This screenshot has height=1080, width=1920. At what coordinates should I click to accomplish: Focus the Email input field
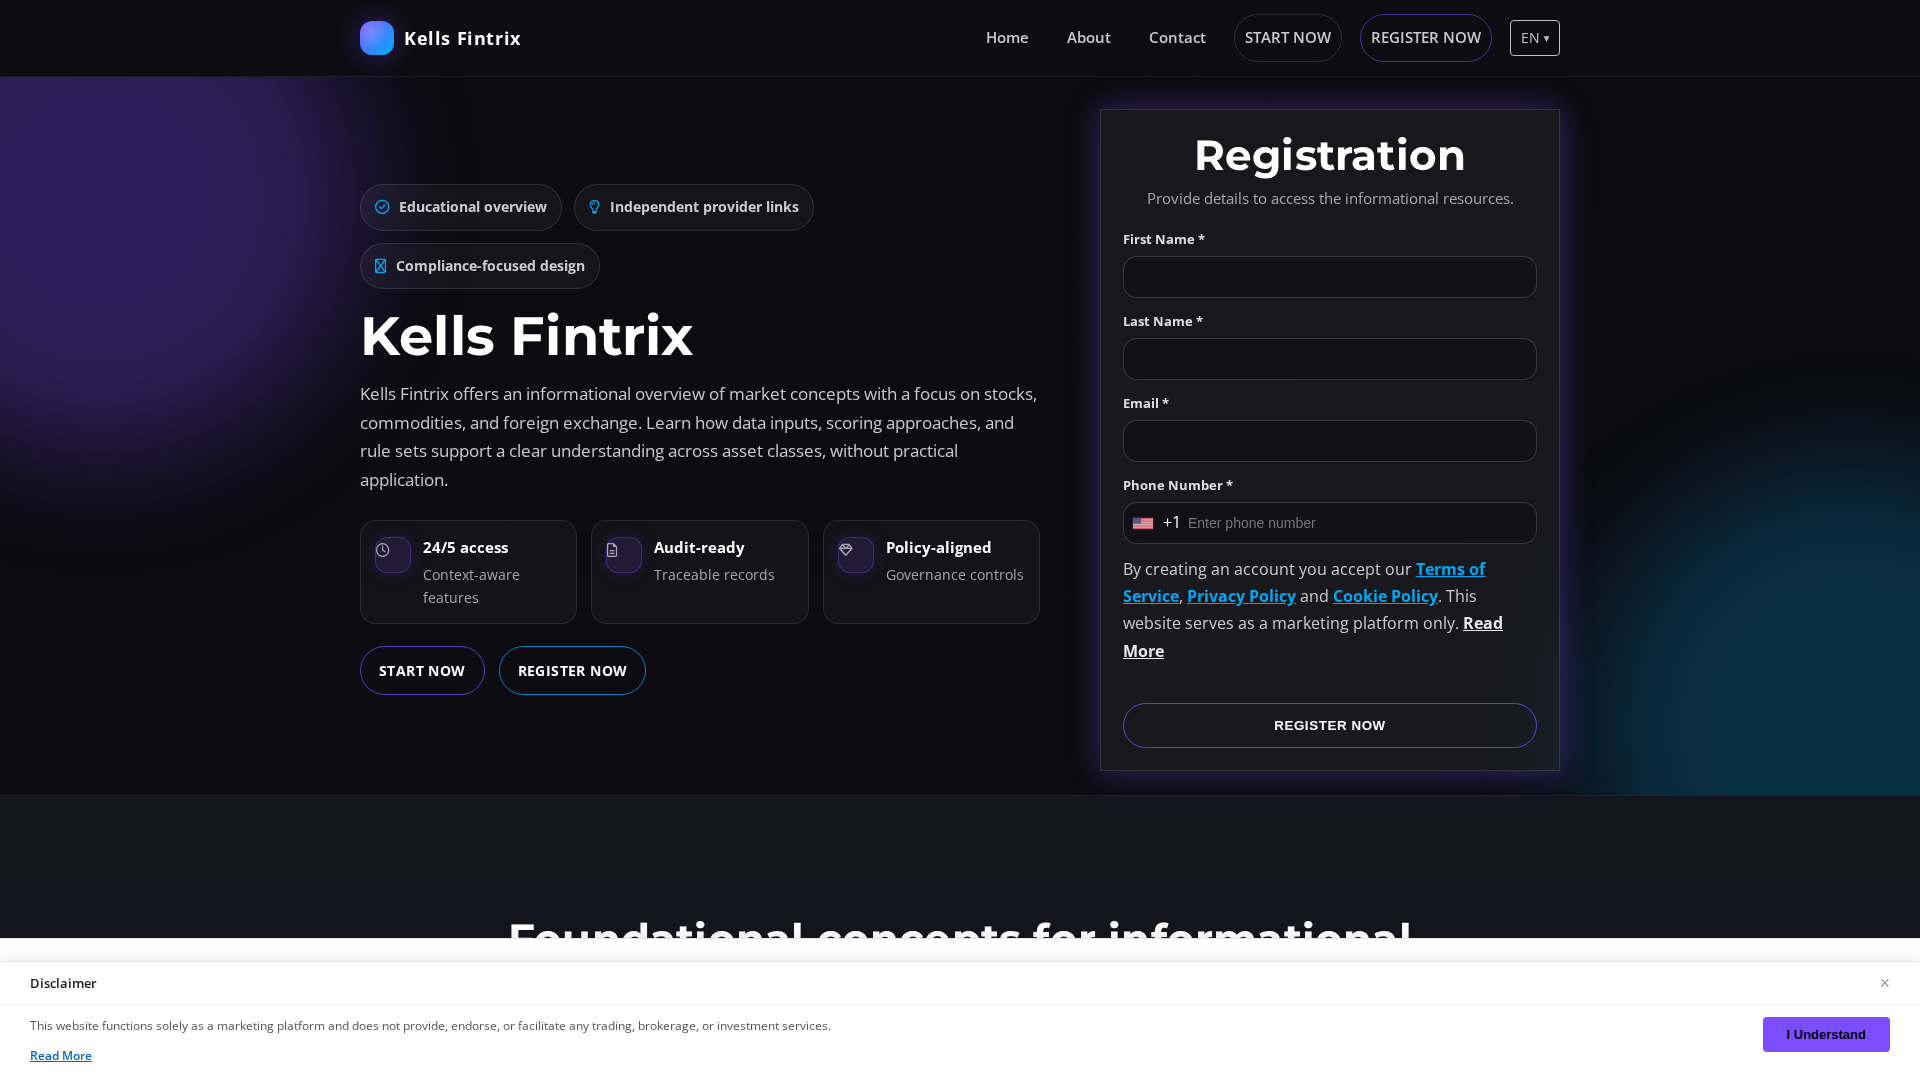(1330, 441)
